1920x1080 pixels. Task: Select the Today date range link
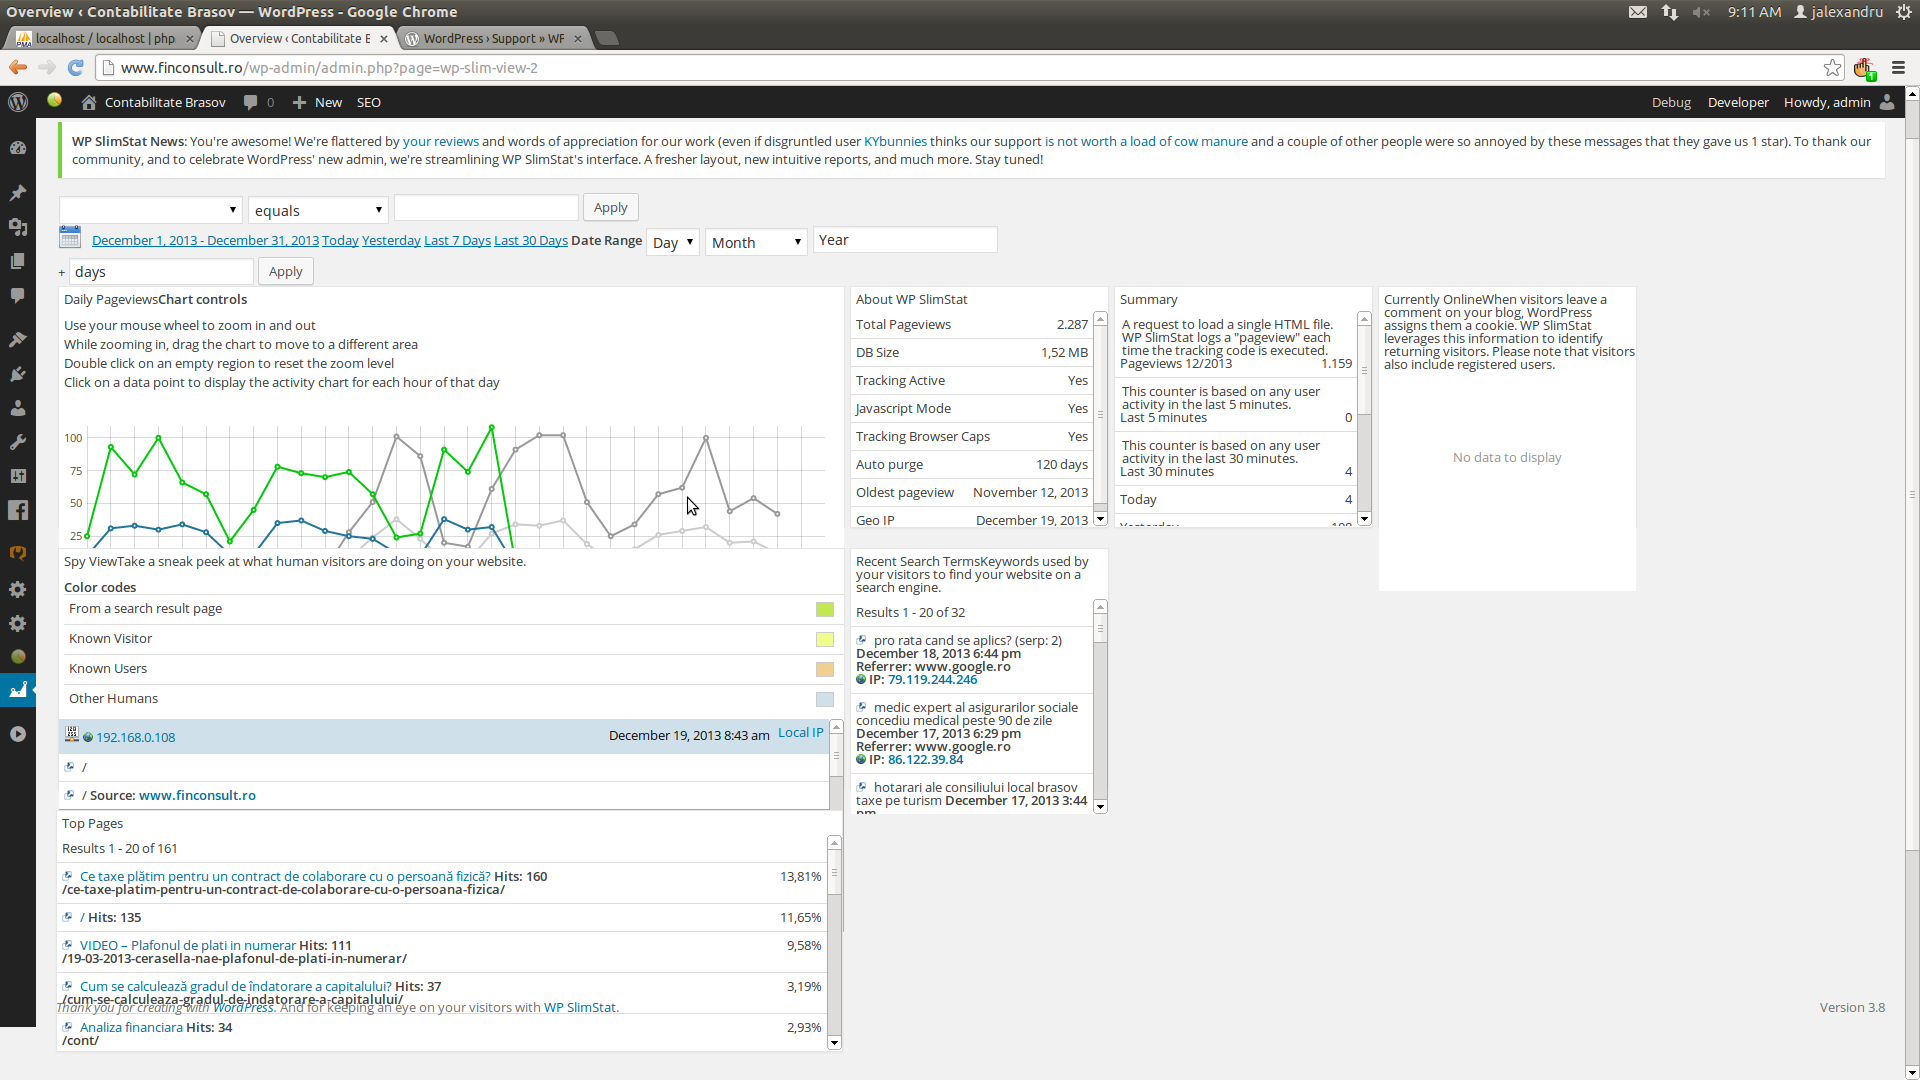pos(340,240)
